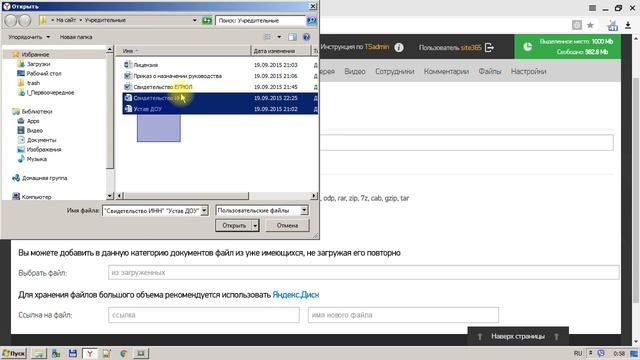Open the Видео library
Viewport: 640px width, 360px height.
tap(30, 131)
